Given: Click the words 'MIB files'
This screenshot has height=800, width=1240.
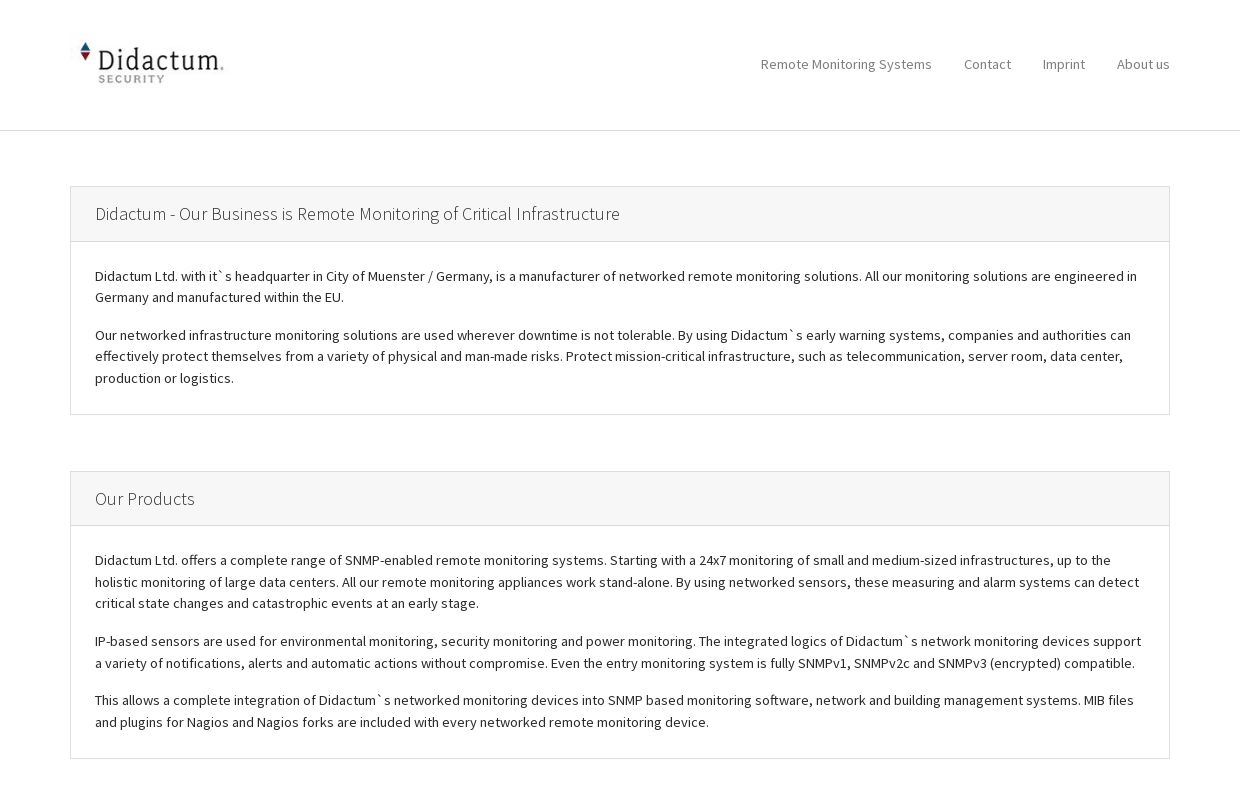Looking at the screenshot, I should [1109, 700].
